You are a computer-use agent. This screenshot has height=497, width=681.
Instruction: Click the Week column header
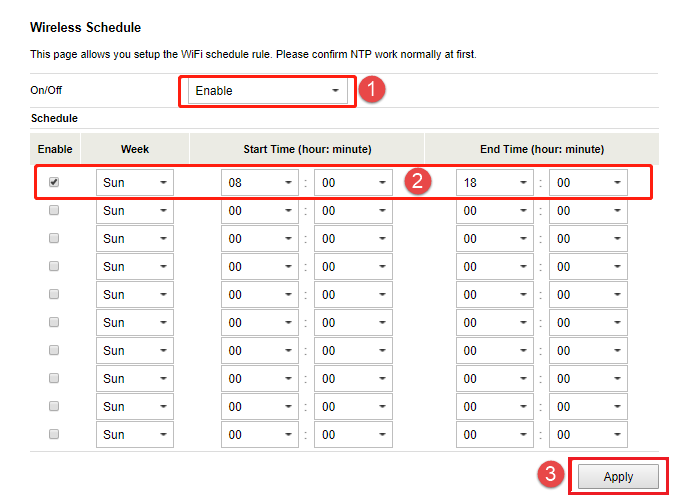tap(135, 149)
